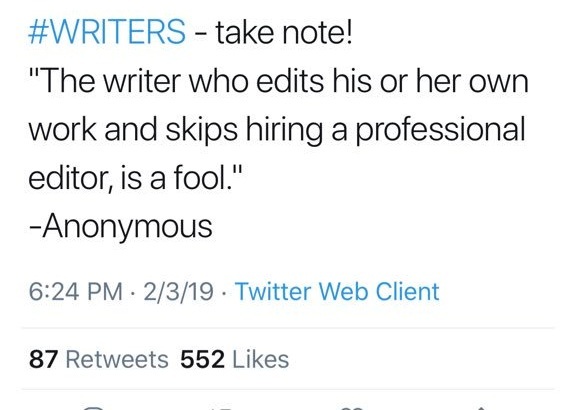Tap the share arrow icon
576x410 pixels.
click(x=482, y=408)
